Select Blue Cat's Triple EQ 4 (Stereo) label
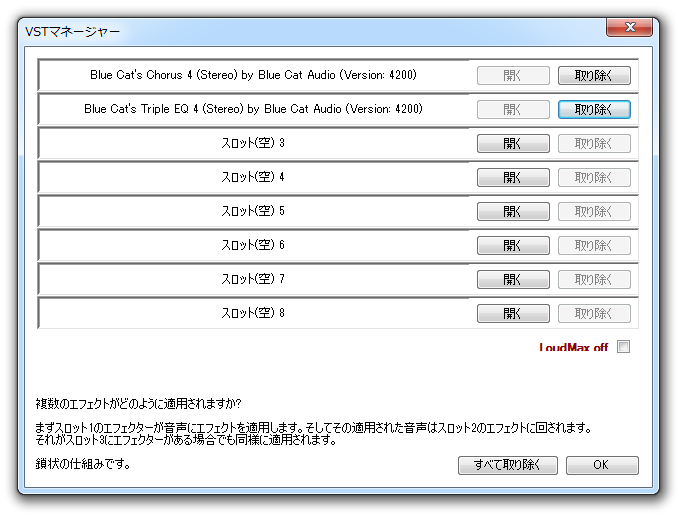This screenshot has width=681, height=516. tap(253, 109)
